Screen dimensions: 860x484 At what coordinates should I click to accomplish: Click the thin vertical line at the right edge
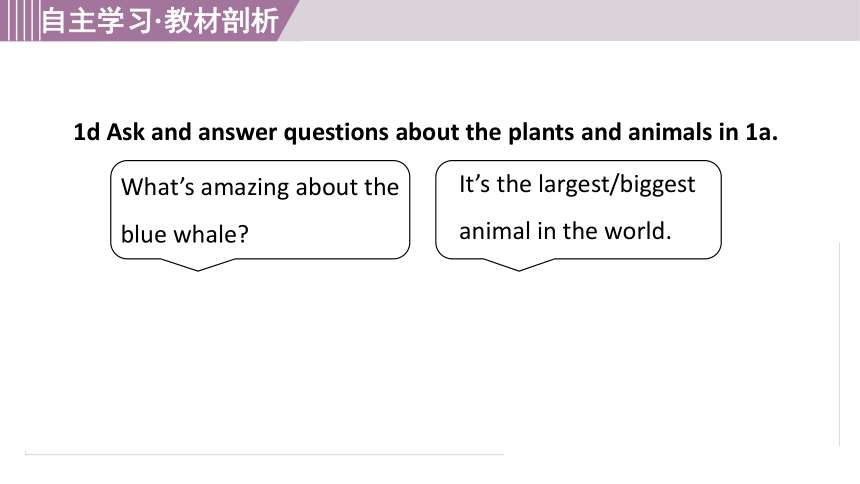click(x=840, y=344)
